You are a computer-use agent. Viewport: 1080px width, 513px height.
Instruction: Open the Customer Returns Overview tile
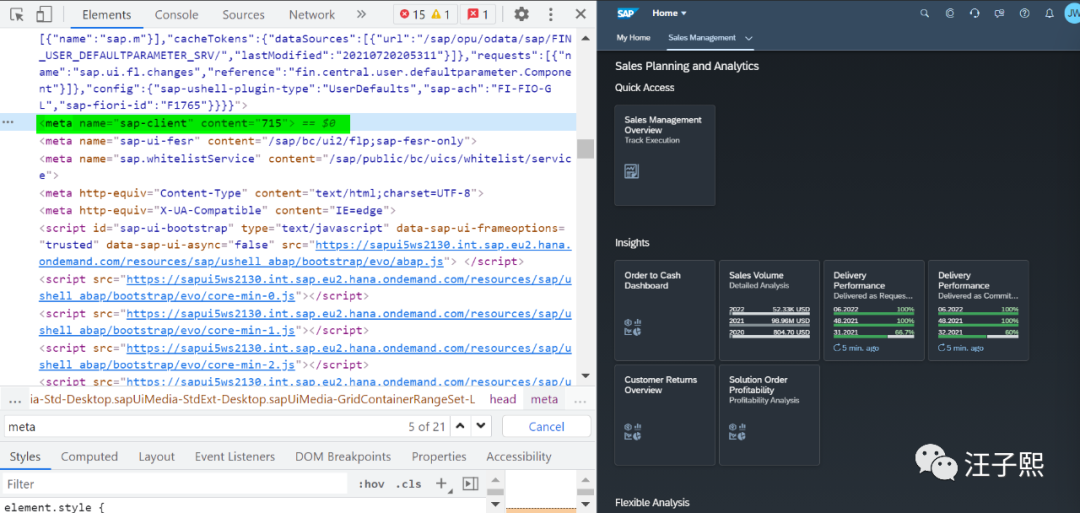(x=665, y=415)
